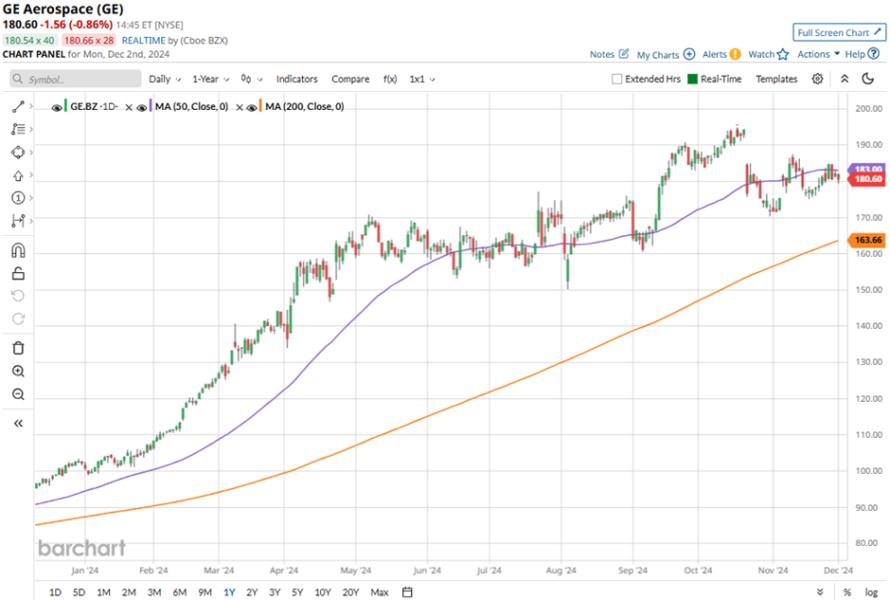Open the chart type bar-style dropdown
890x600 pixels.
[251, 79]
